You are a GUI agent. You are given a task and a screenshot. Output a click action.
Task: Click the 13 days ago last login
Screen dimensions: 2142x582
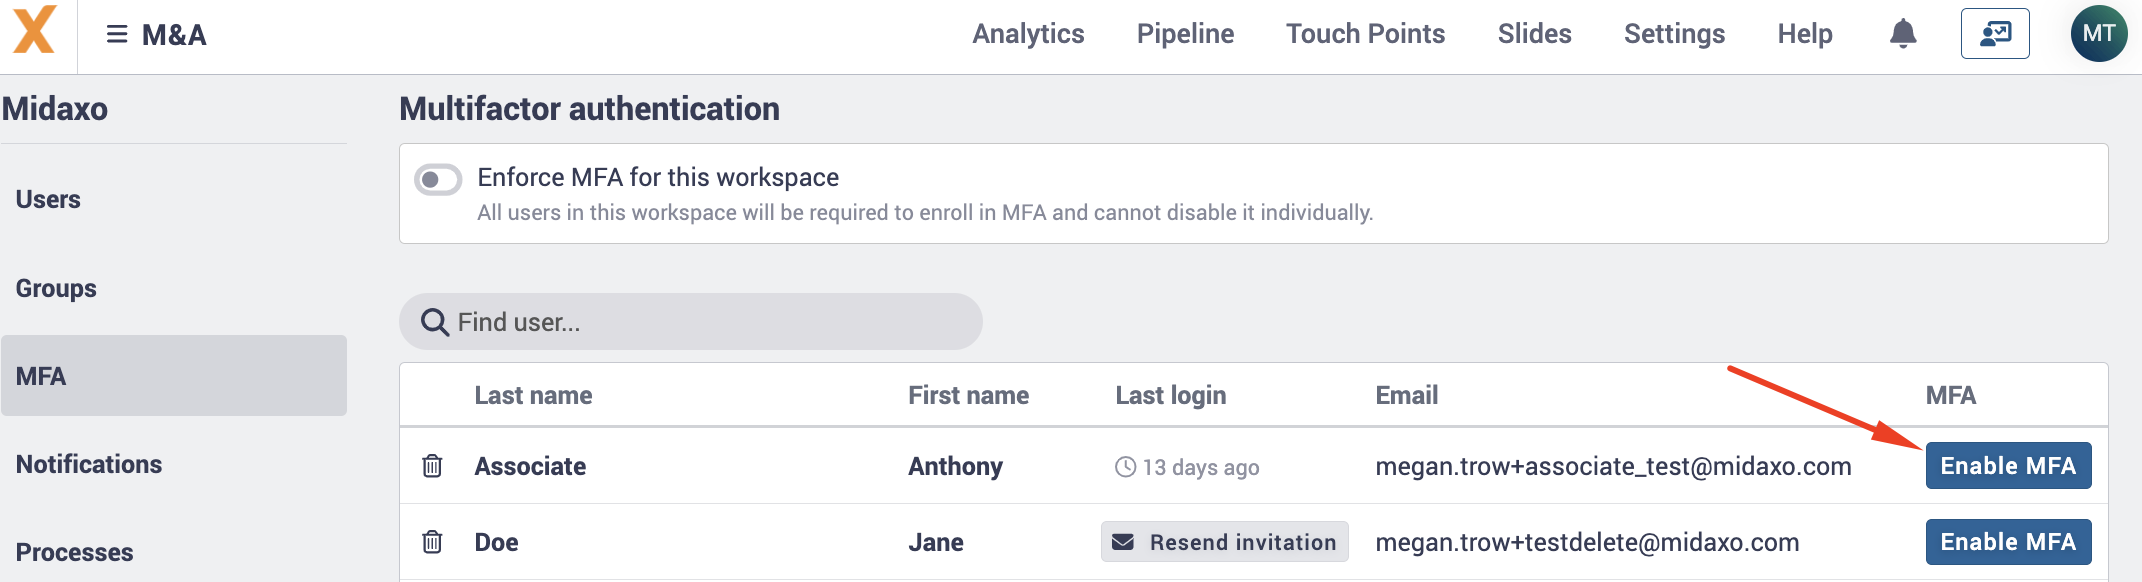tap(1187, 467)
